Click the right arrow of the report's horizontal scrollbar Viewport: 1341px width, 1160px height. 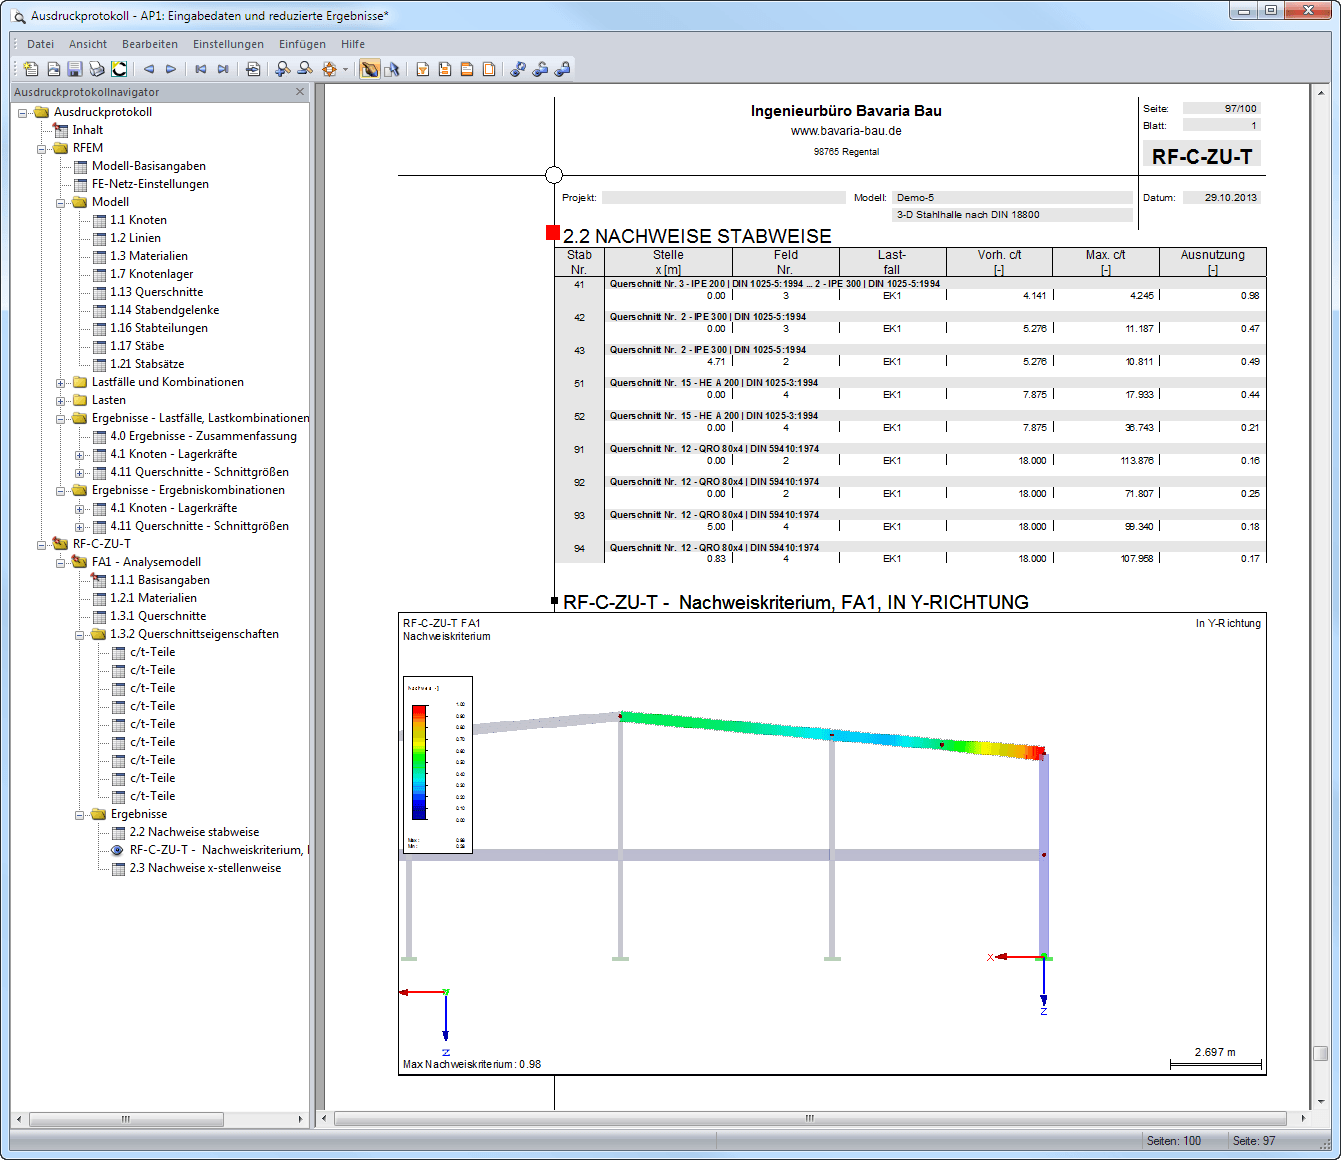[x=1303, y=1118]
